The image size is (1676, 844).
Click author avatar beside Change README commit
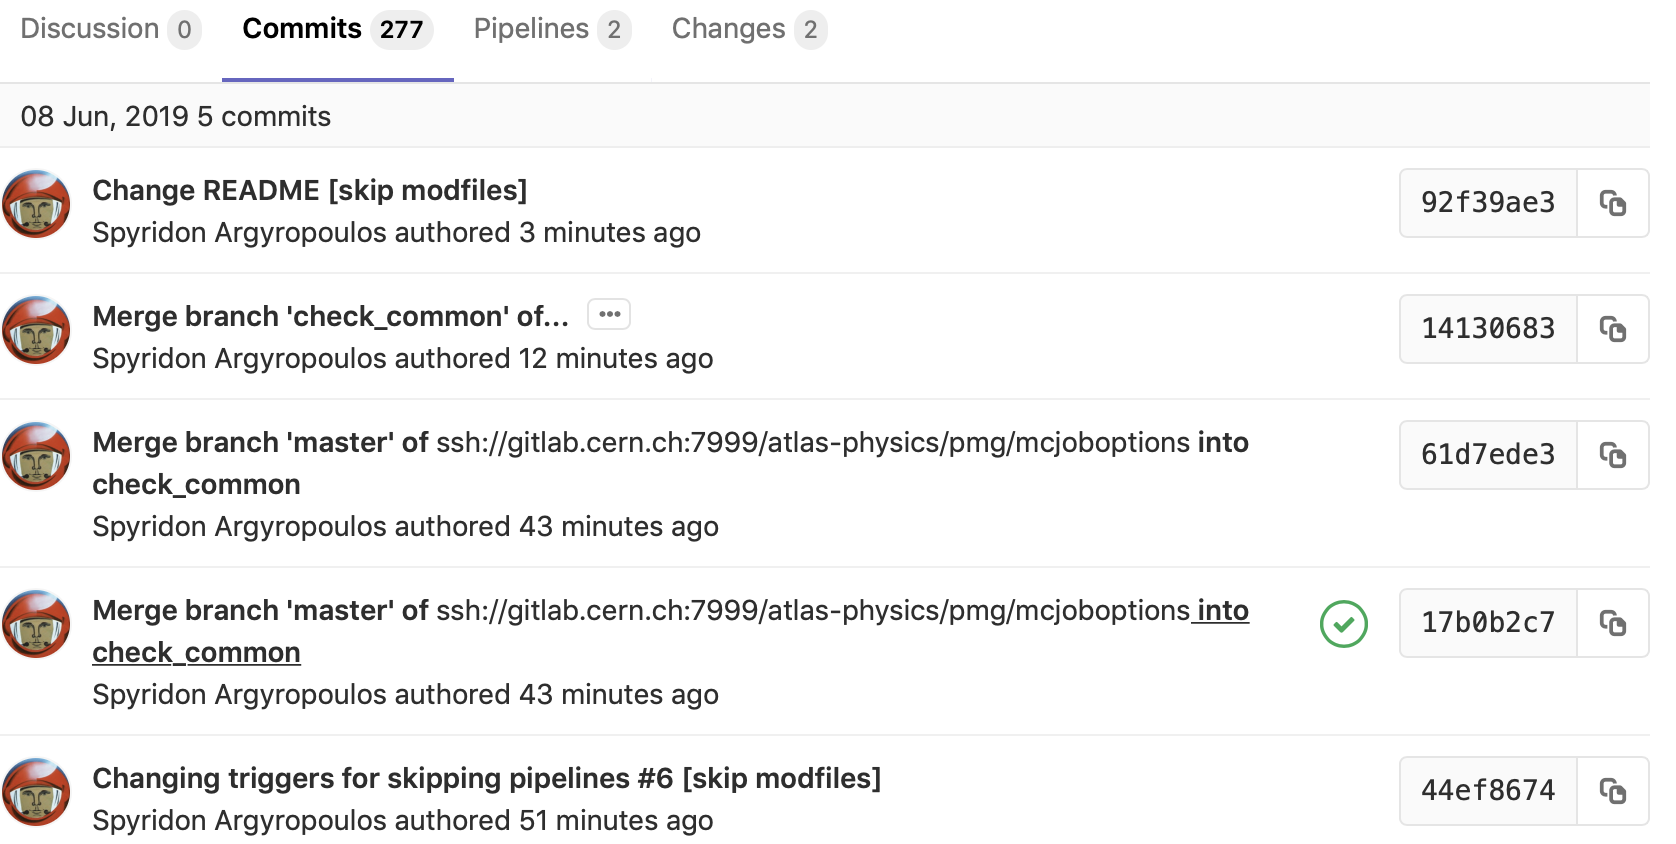[36, 204]
